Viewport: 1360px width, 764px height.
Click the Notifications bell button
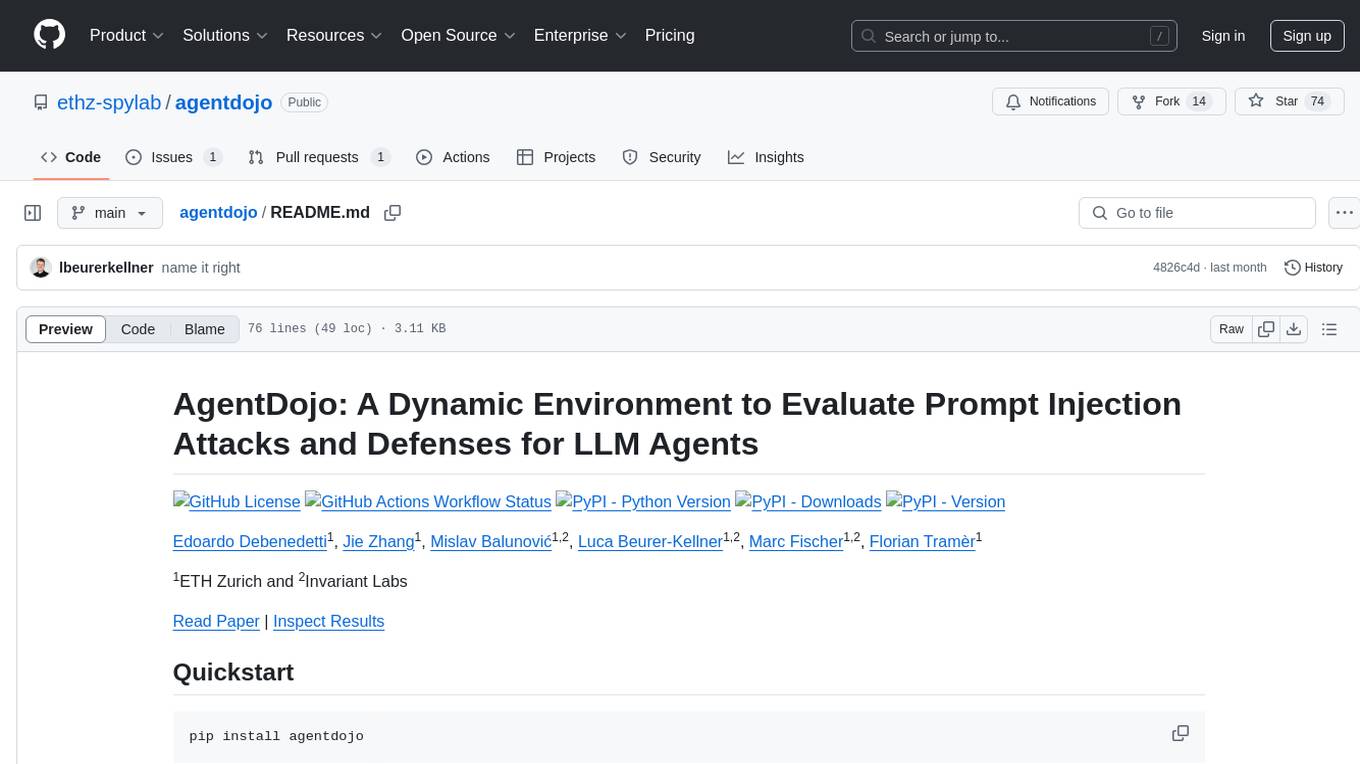pyautogui.click(x=1050, y=101)
